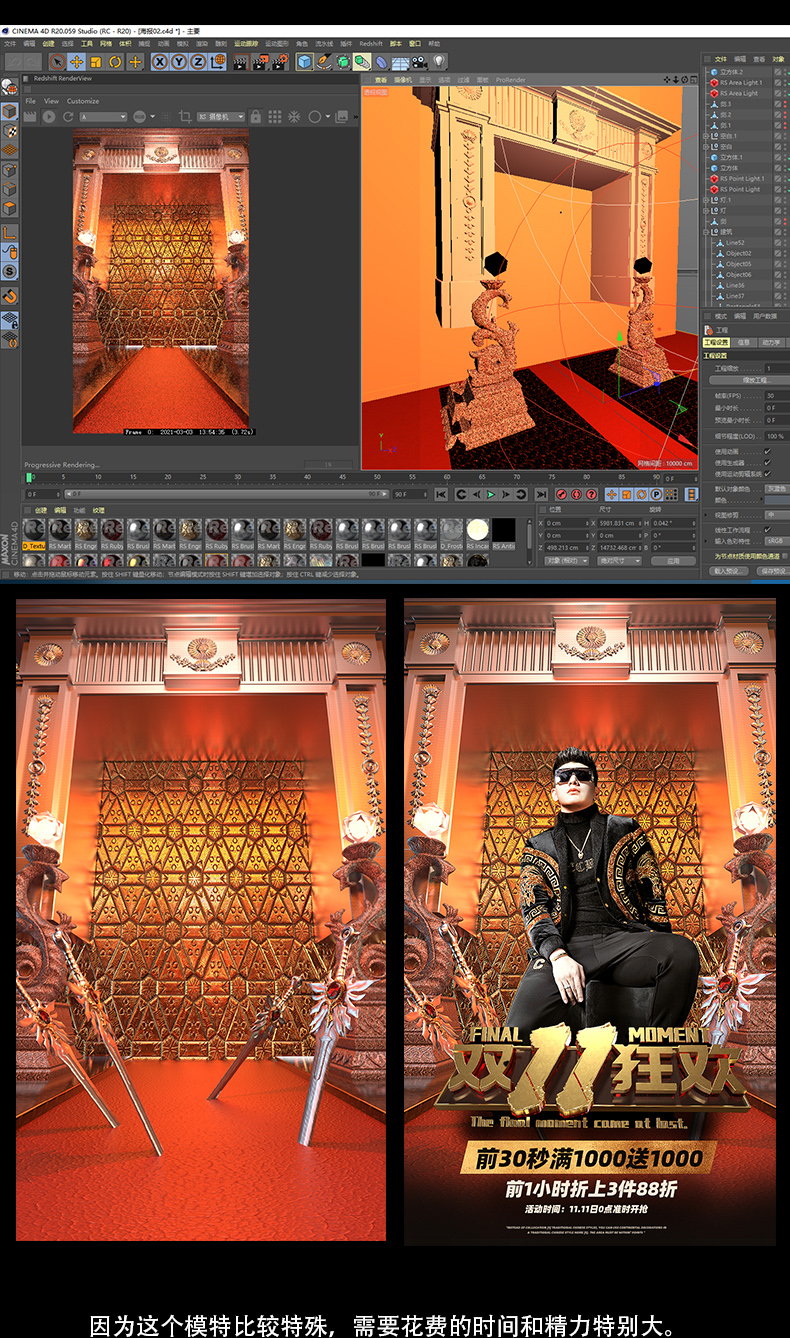This screenshot has width=790, height=1338.
Task: Open the RenderView AOV dropdown
Action: point(104,117)
